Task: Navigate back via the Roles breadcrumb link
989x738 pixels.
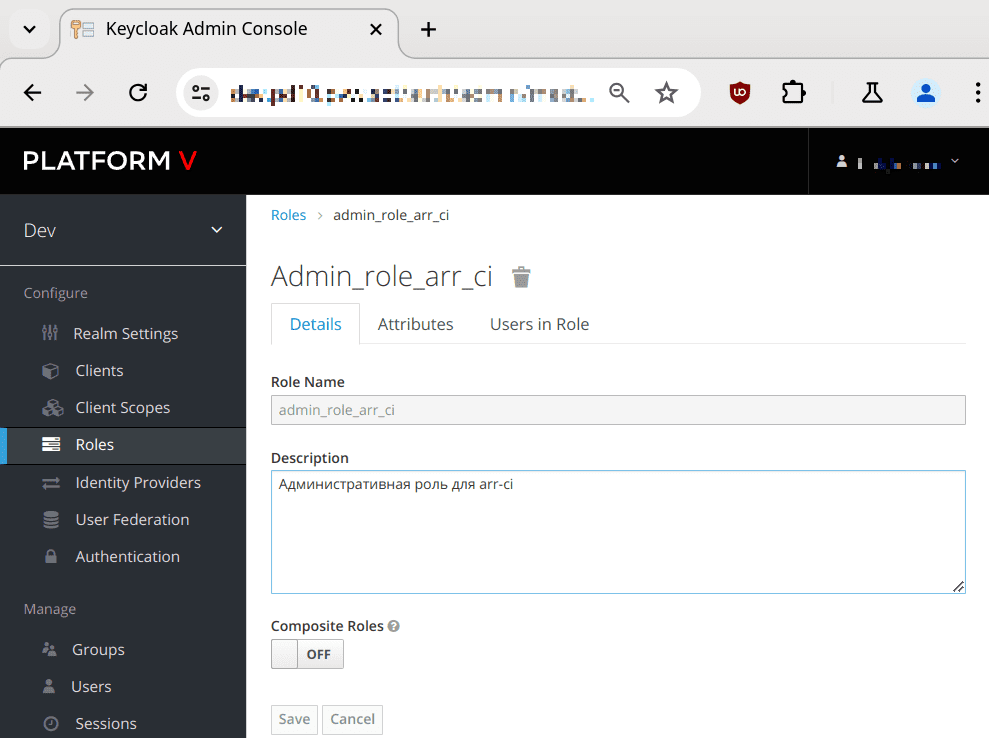Action: pos(288,214)
